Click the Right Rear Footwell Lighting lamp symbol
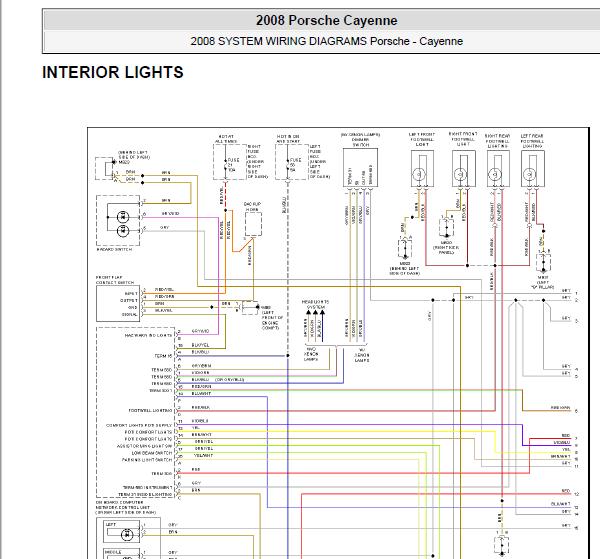This screenshot has height=559, width=600. pyautogui.click(x=495, y=175)
